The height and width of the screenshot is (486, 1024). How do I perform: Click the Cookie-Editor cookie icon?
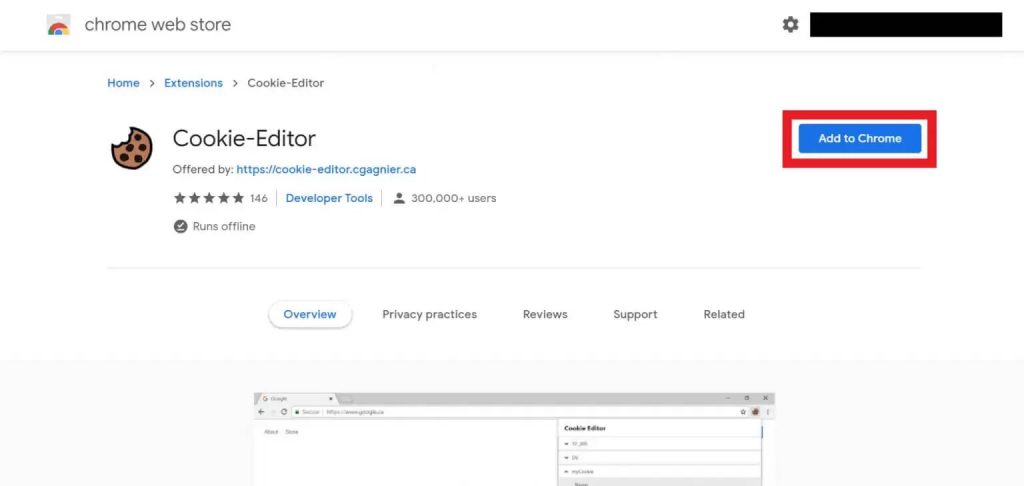pyautogui.click(x=131, y=148)
